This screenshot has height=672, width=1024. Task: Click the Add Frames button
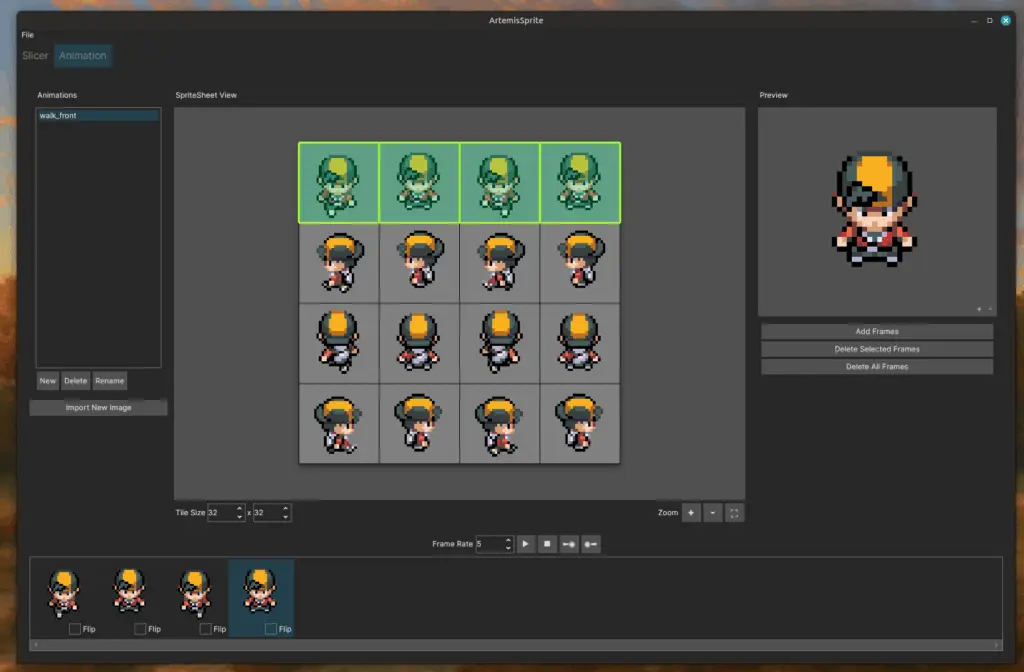click(x=876, y=331)
